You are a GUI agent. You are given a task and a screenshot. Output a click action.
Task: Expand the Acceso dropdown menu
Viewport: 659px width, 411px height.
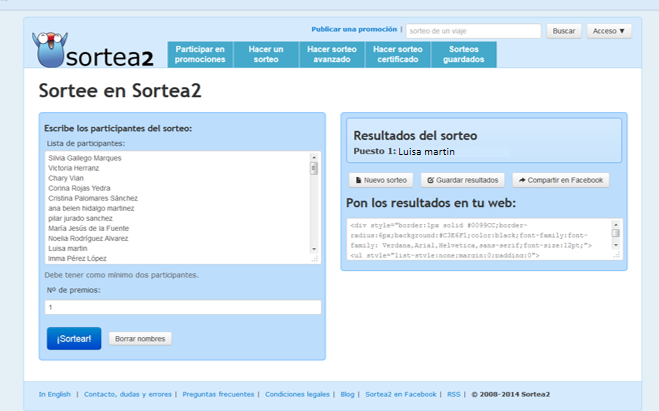[x=609, y=31]
